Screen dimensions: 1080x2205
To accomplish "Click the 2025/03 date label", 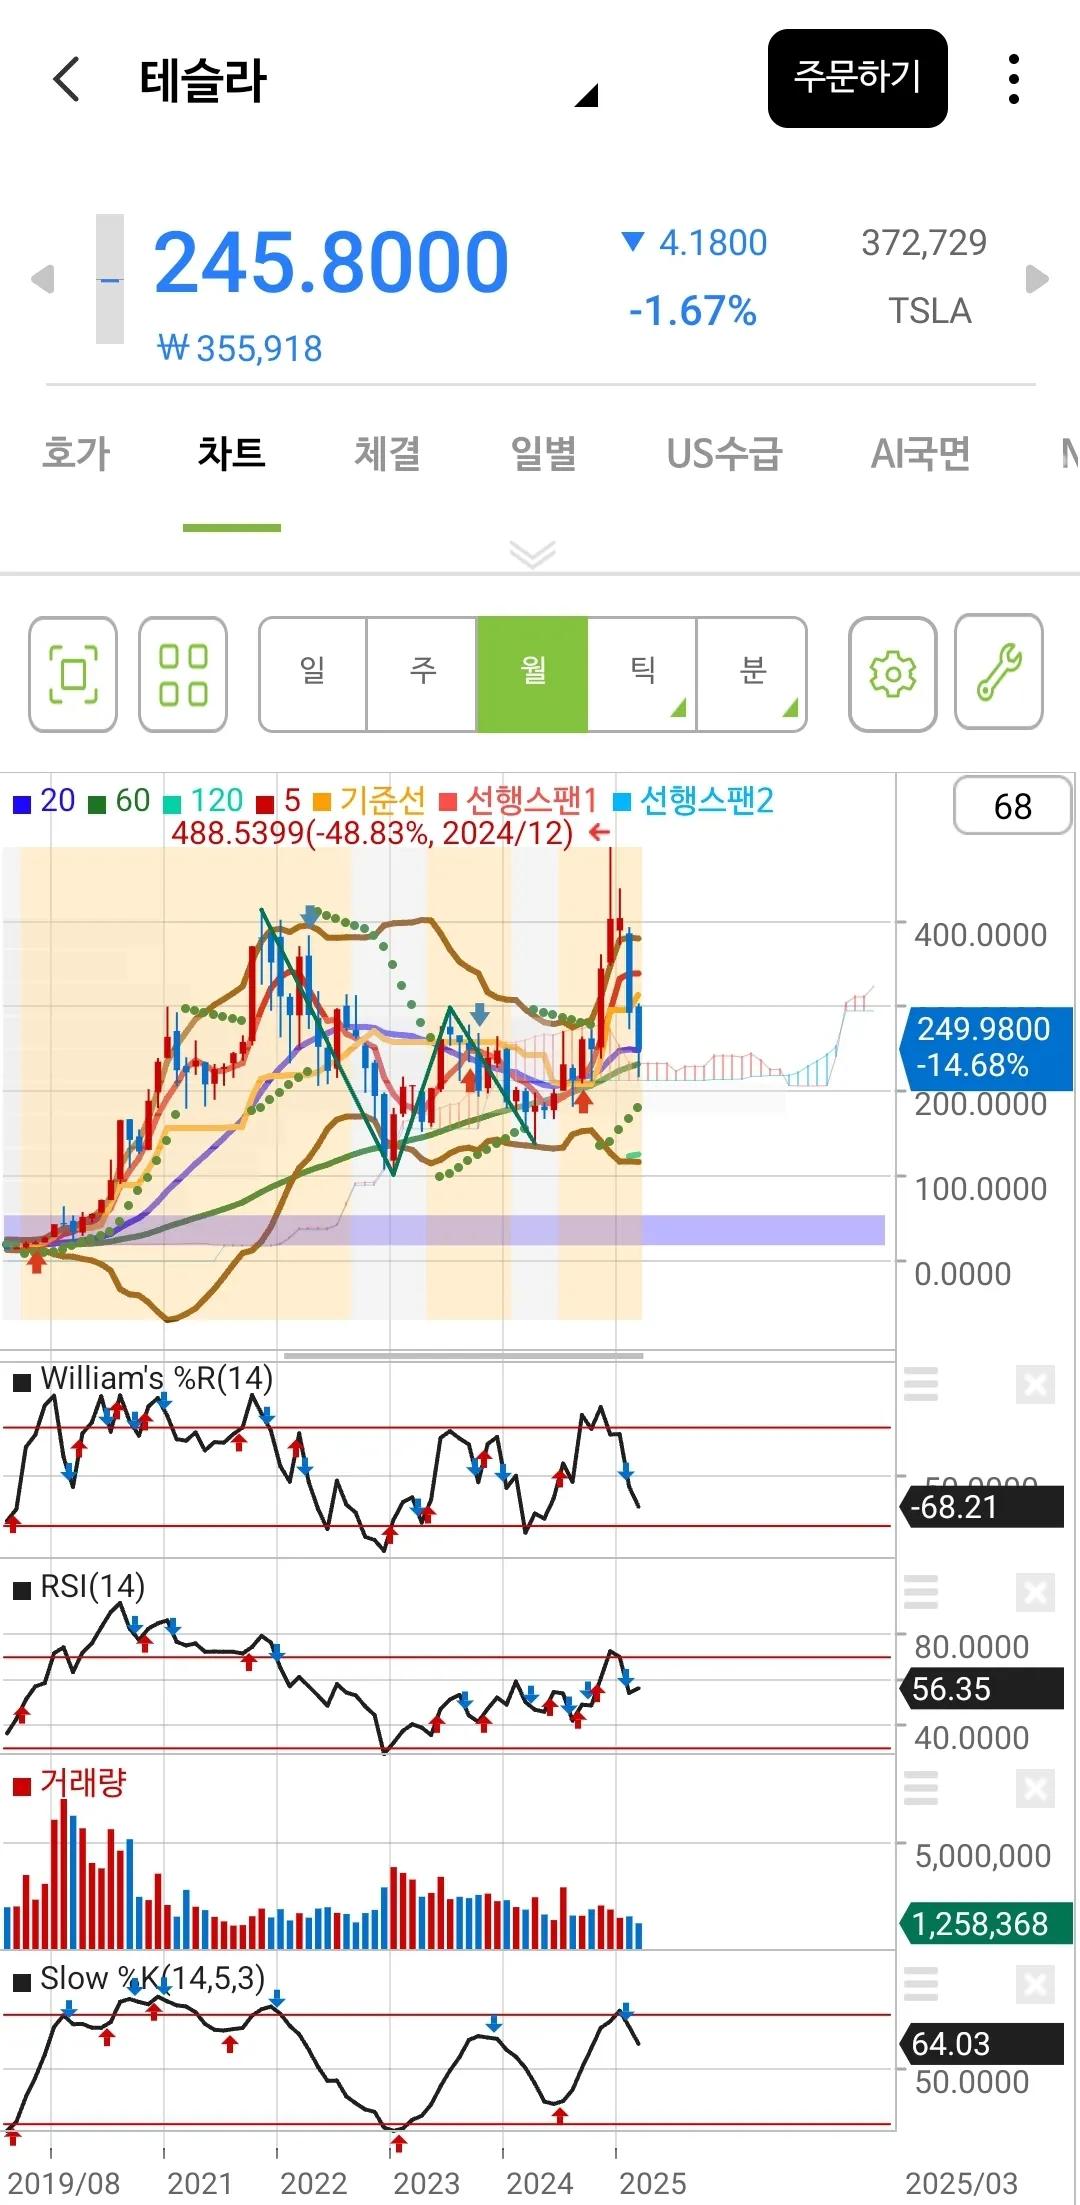I will coord(962,2183).
